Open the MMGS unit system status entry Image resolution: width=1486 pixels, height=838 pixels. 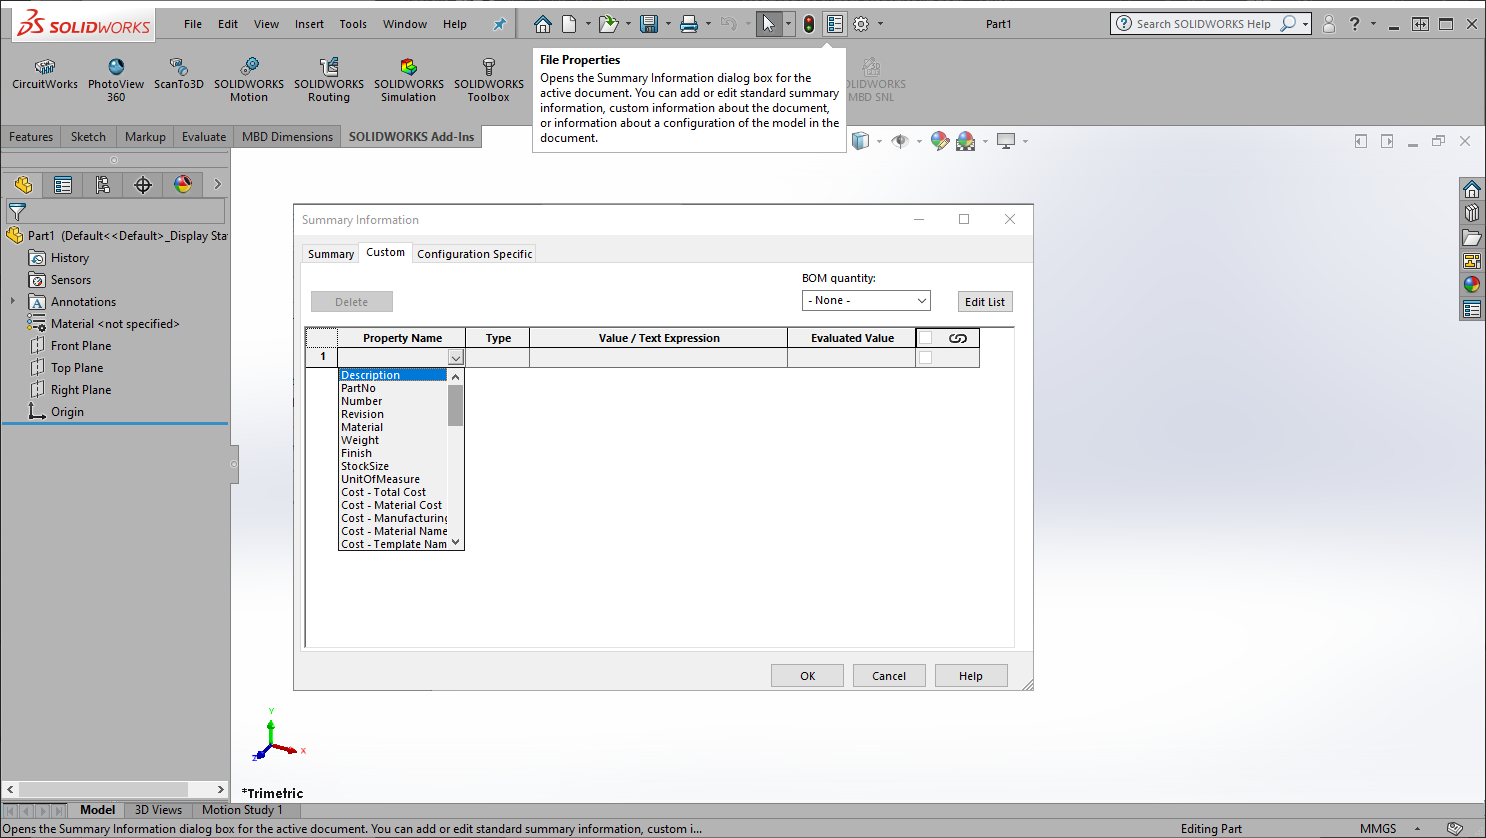(x=1378, y=829)
